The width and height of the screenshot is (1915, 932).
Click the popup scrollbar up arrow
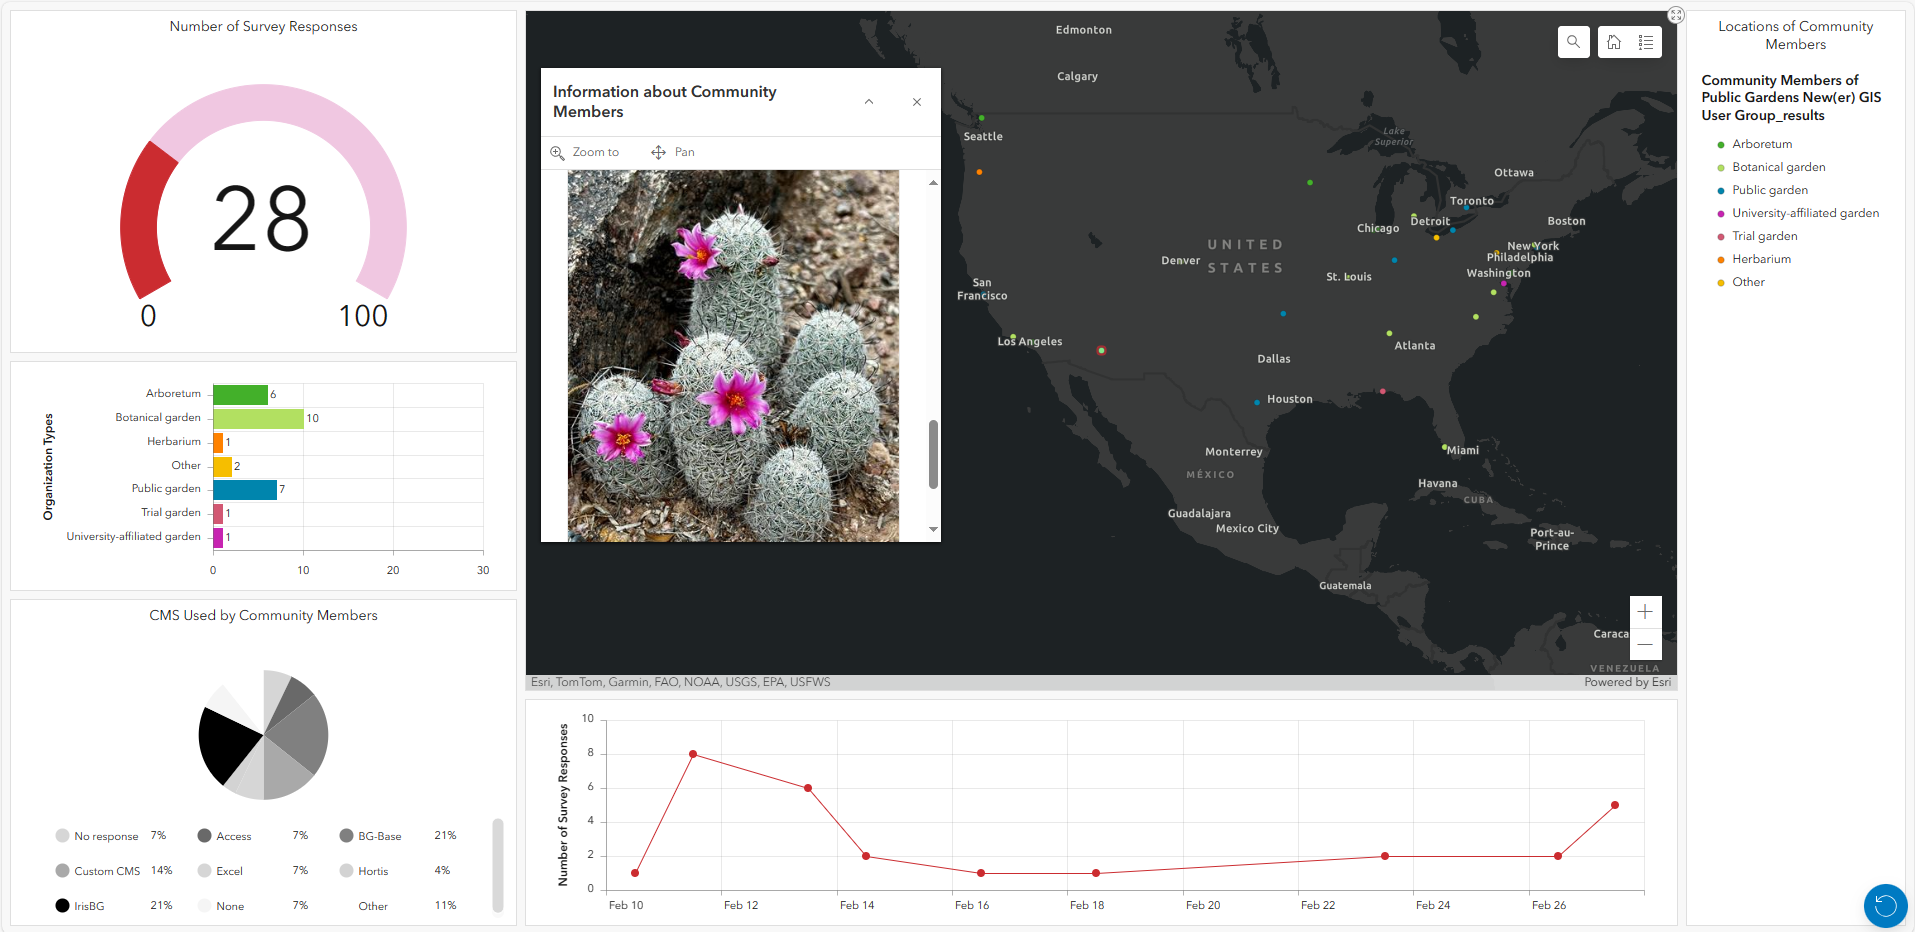[933, 182]
